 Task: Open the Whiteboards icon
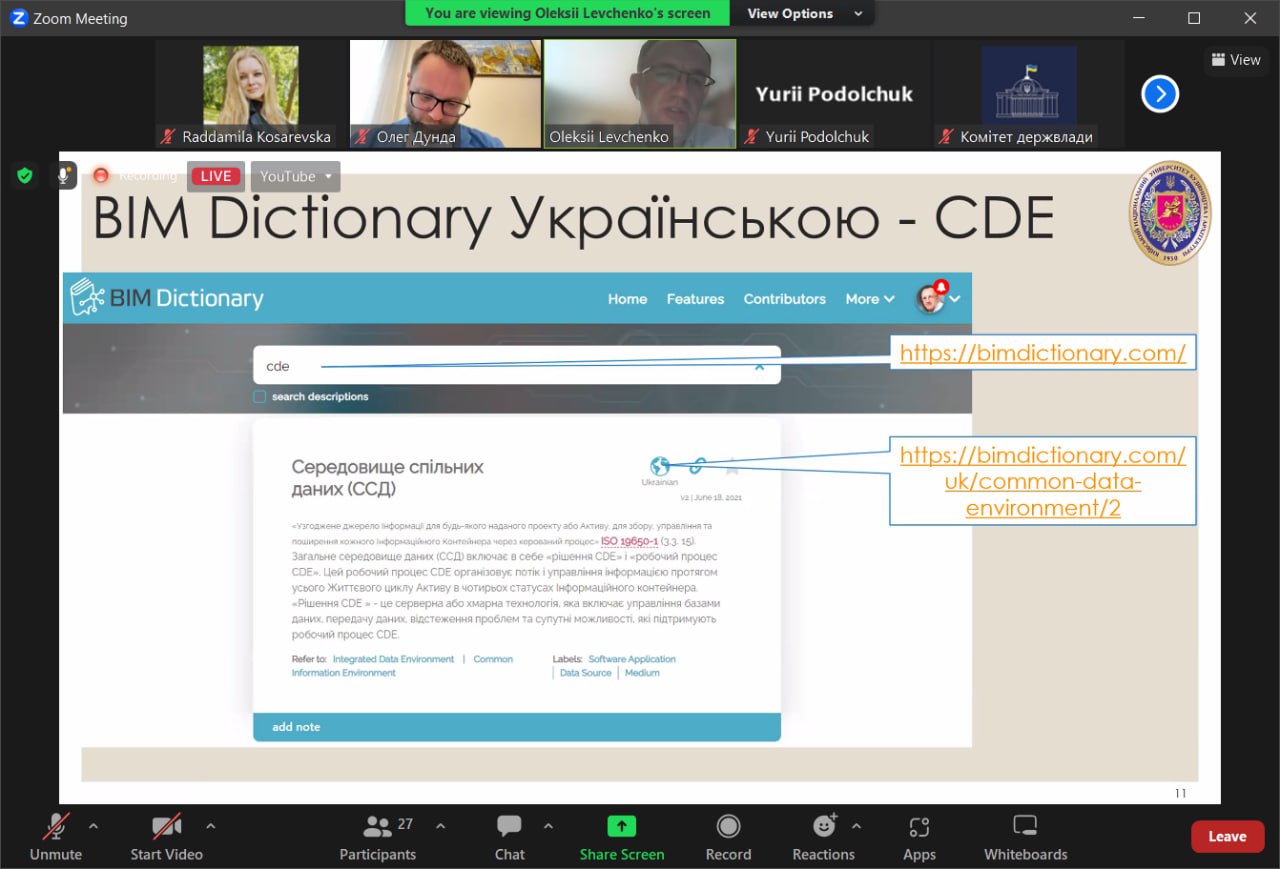pos(1025,826)
